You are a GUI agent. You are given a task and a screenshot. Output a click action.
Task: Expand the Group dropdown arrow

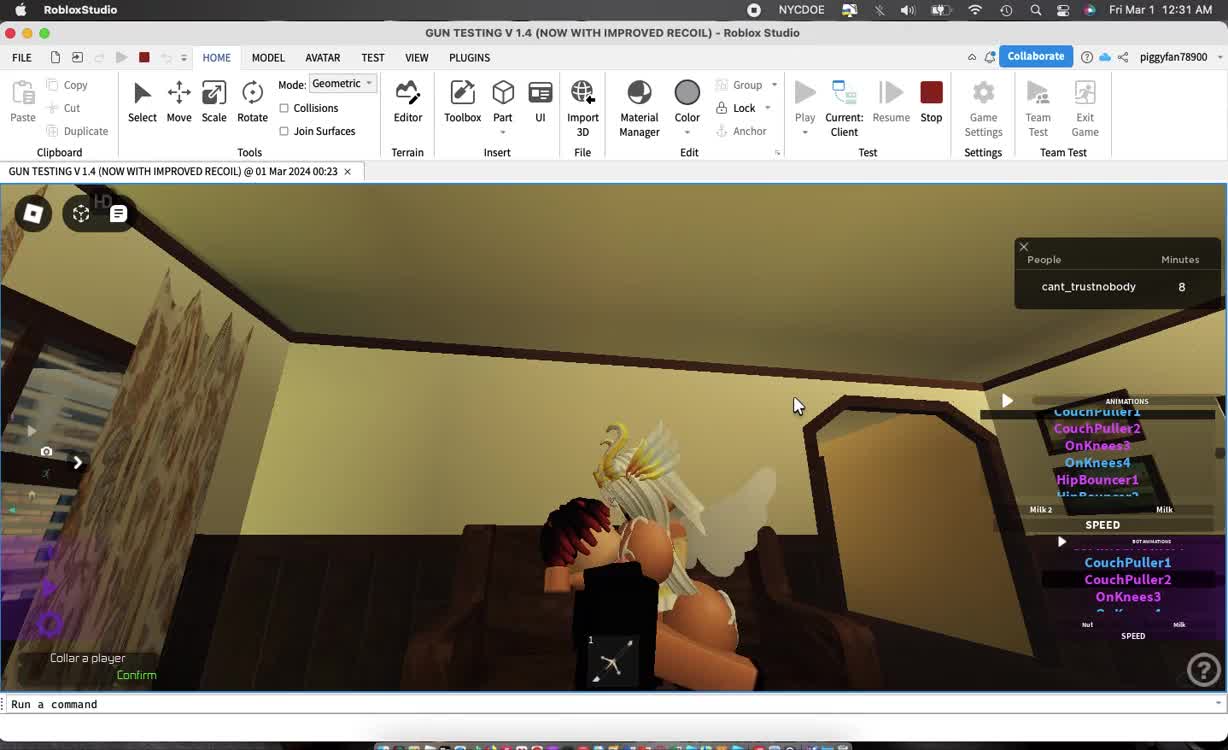point(774,85)
